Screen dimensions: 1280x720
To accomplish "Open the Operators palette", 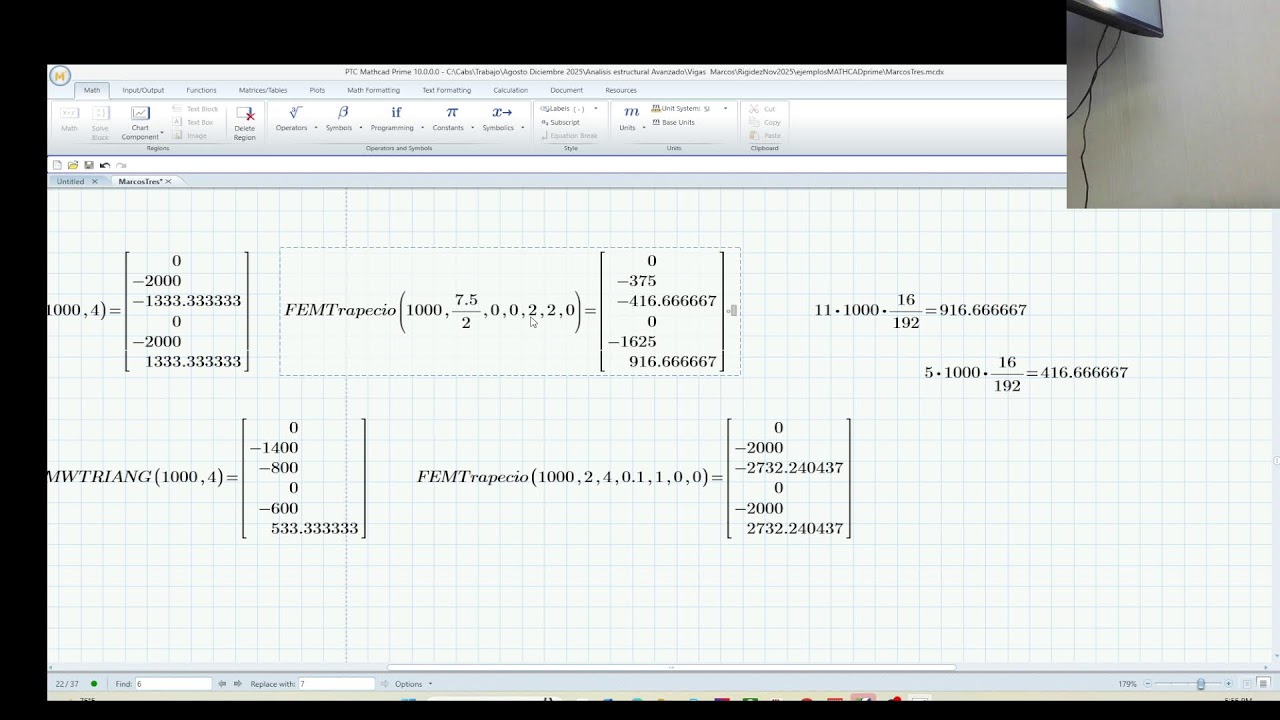I will pyautogui.click(x=292, y=119).
